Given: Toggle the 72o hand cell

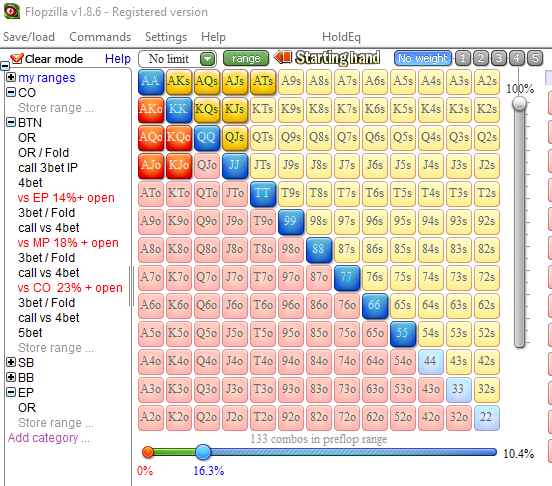Looking at the screenshot, I should [x=347, y=417].
